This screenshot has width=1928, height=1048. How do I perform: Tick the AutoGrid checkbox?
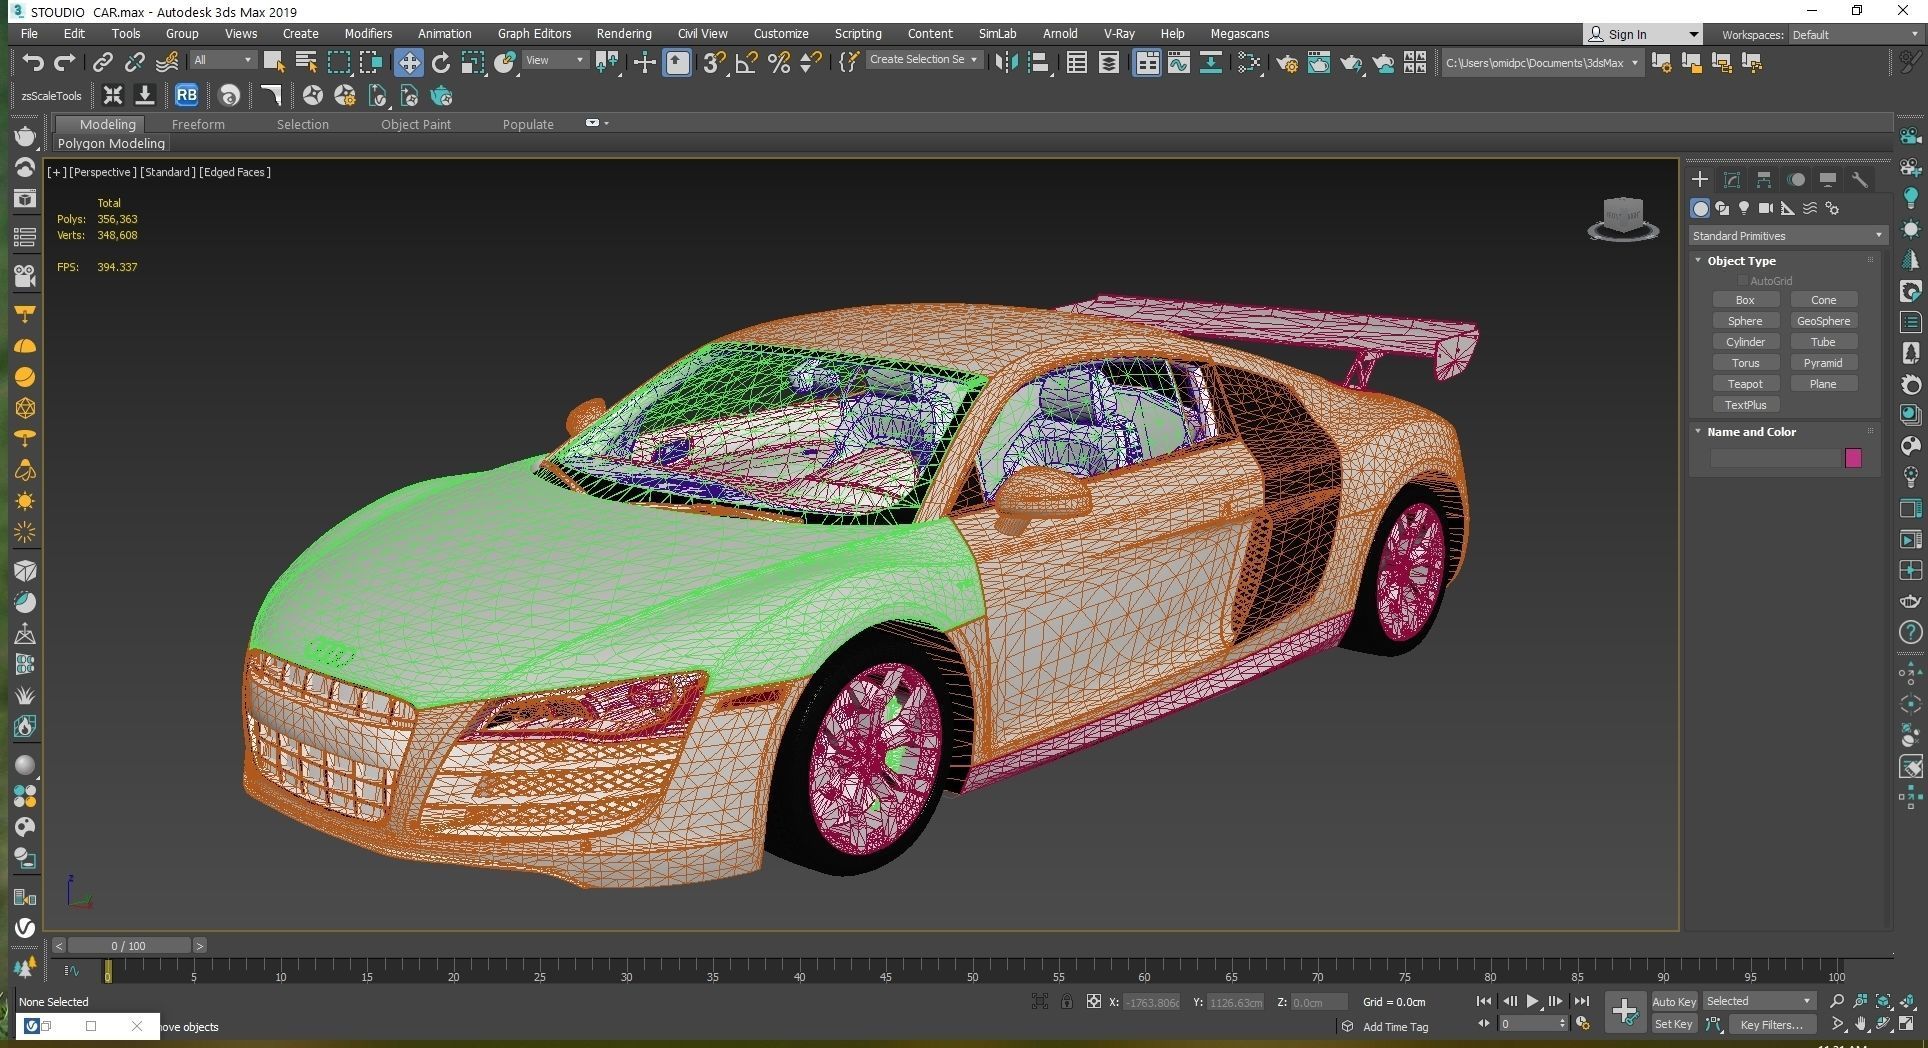[1743, 281]
